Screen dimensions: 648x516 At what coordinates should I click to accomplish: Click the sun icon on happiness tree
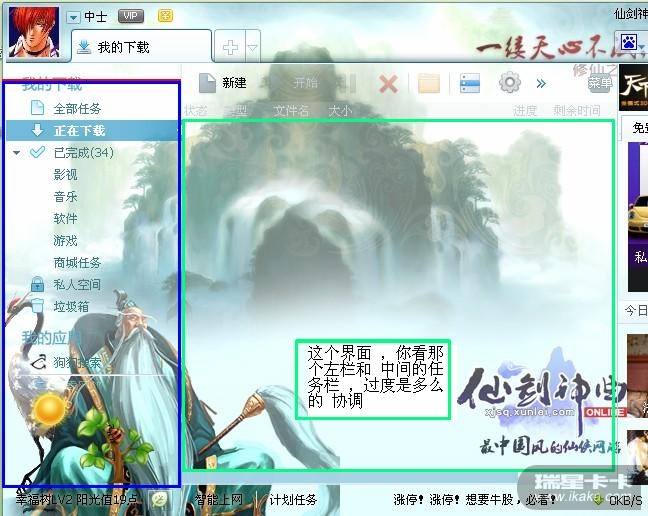(x=50, y=409)
